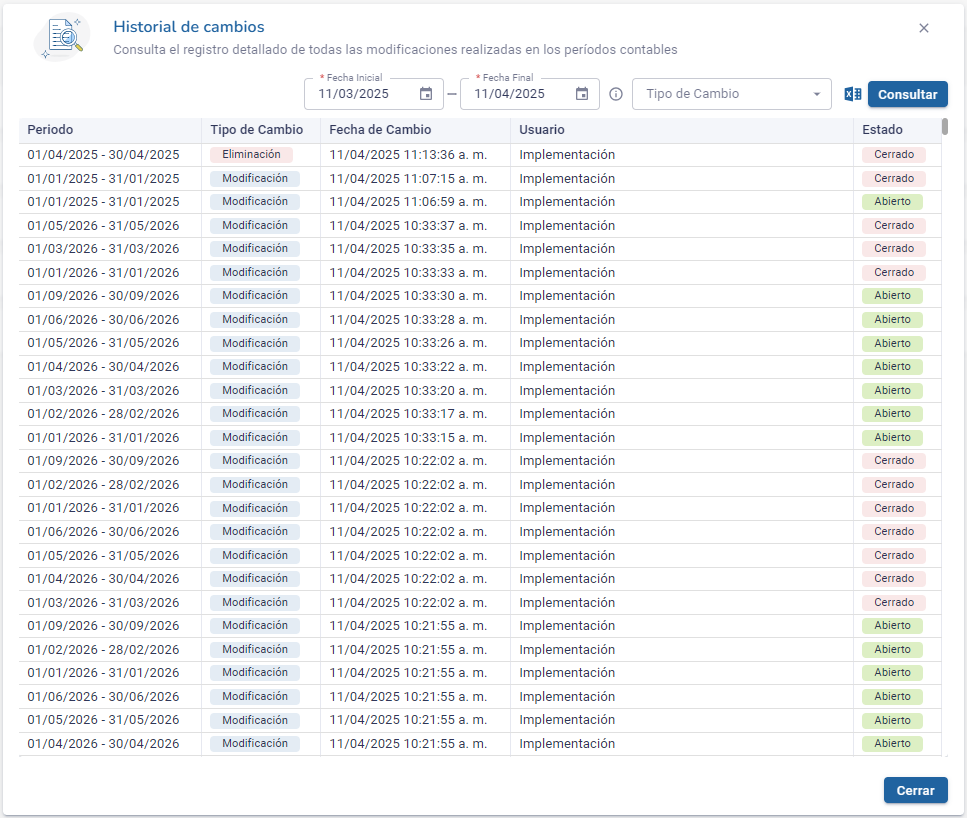Image resolution: width=967 pixels, height=818 pixels.
Task: Open the Fecha Inicial calendar picker
Action: (426, 94)
